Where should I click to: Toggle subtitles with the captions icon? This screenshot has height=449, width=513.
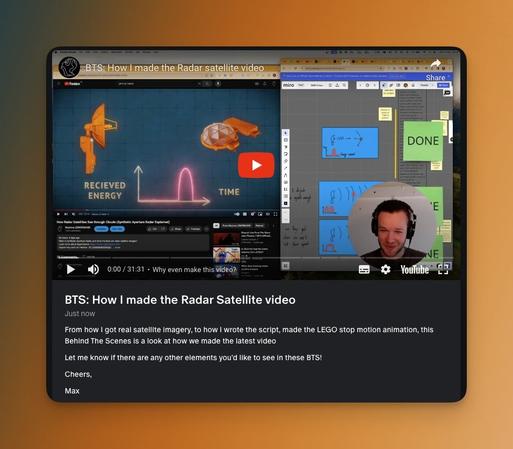(364, 269)
